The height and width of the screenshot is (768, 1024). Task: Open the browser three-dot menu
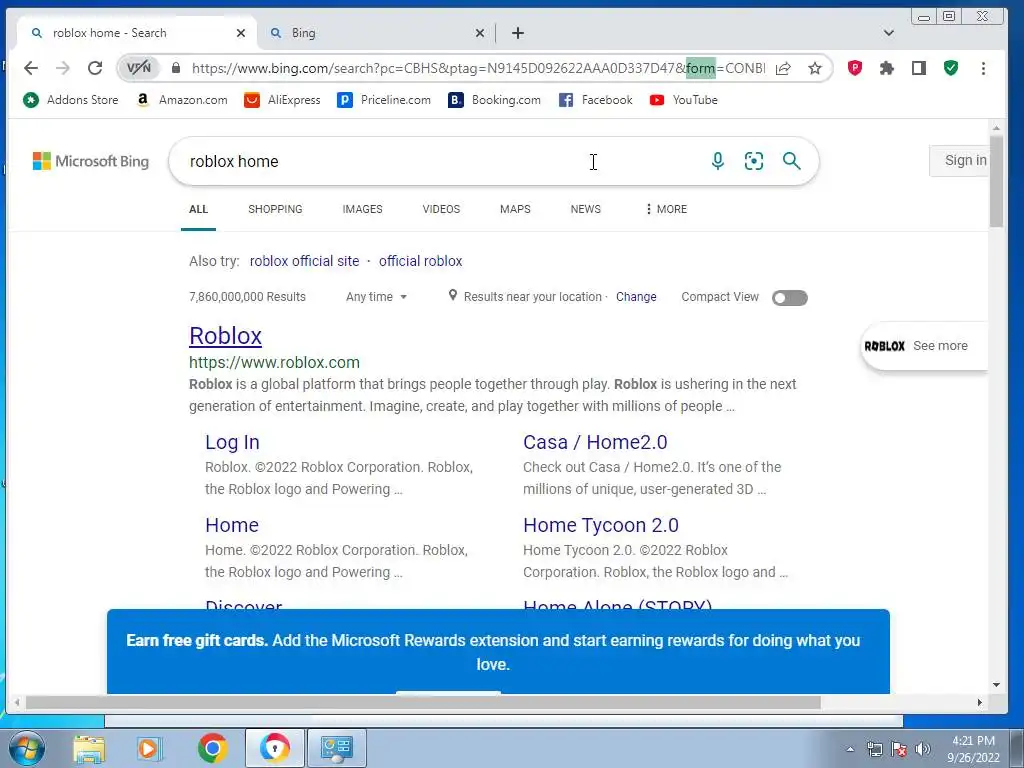[x=983, y=68]
